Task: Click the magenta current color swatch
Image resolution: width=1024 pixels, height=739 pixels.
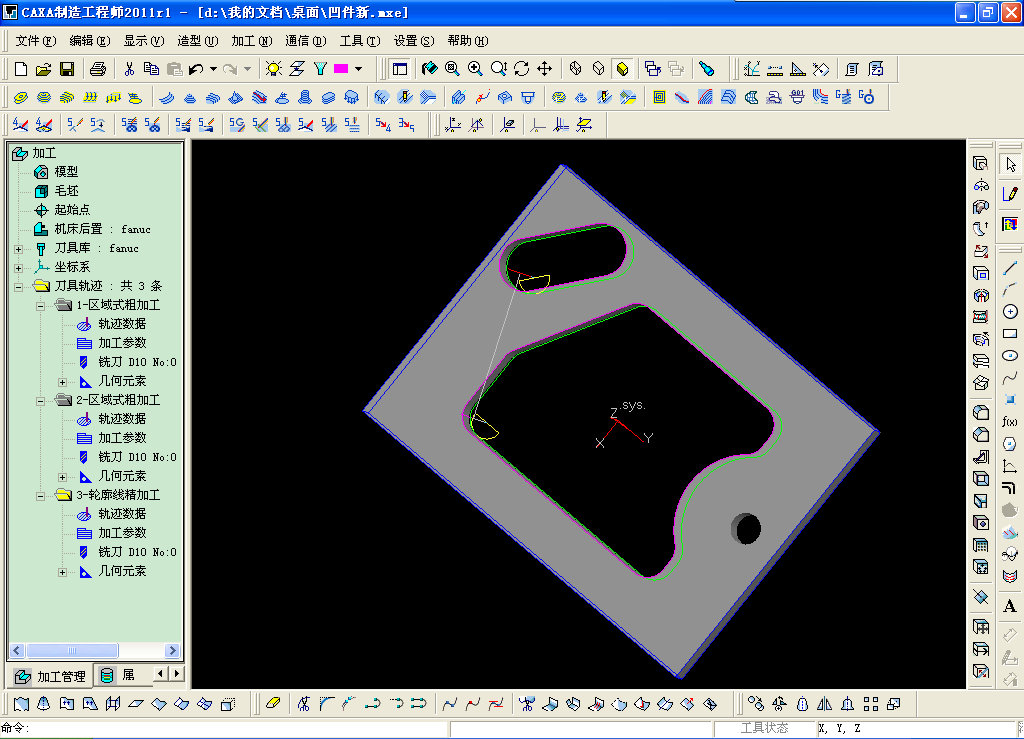Action: point(340,69)
